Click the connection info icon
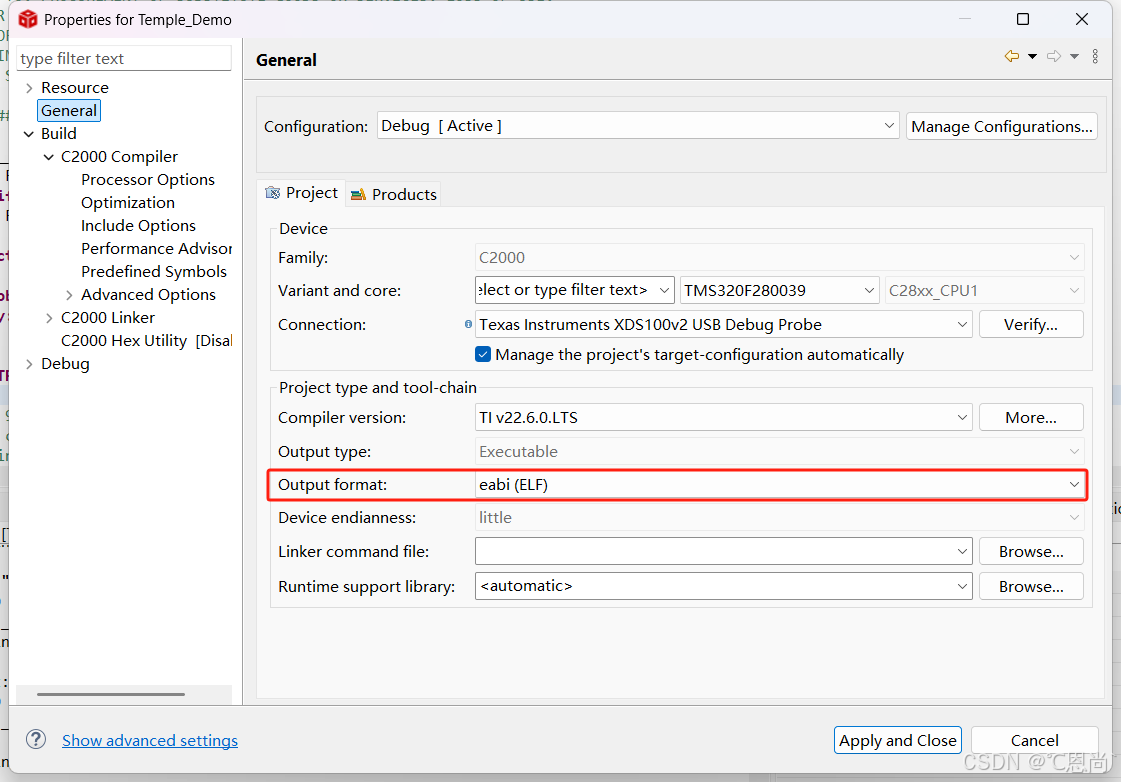 [468, 324]
